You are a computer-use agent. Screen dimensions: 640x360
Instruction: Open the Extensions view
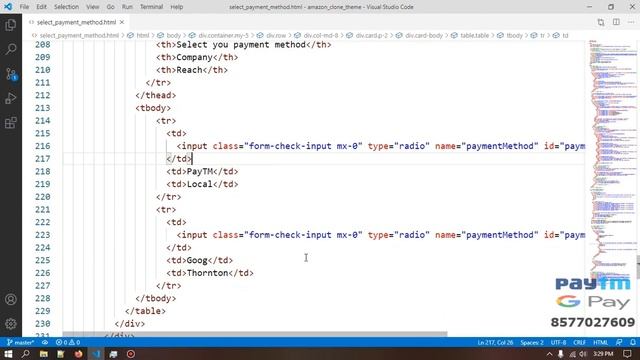[x=11, y=123]
